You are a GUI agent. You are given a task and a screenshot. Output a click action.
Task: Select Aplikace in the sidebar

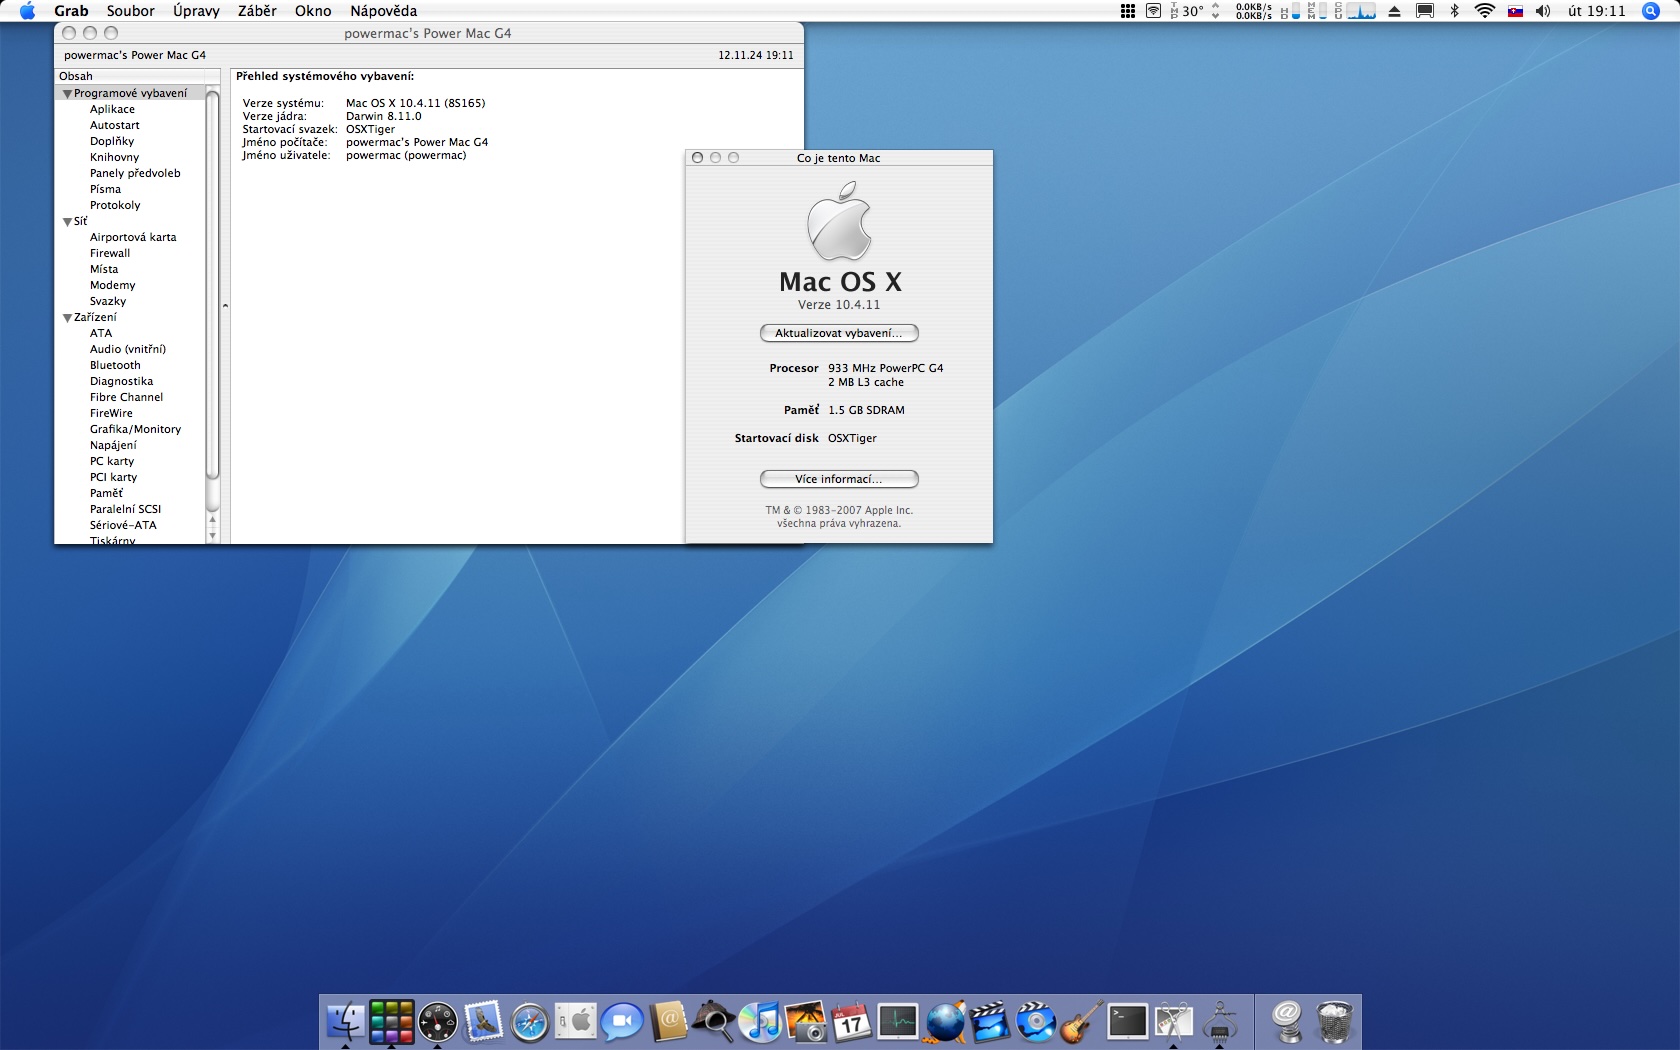pyautogui.click(x=112, y=109)
